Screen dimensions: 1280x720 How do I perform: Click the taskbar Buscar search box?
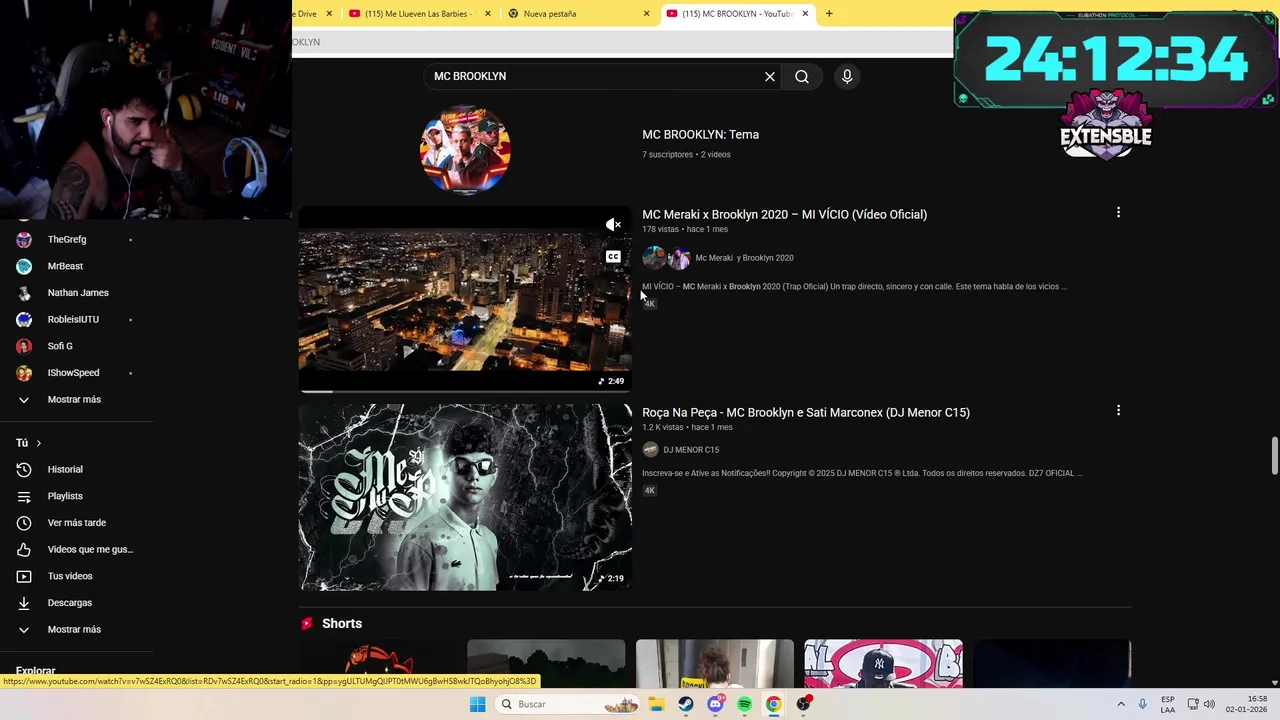tap(568, 704)
